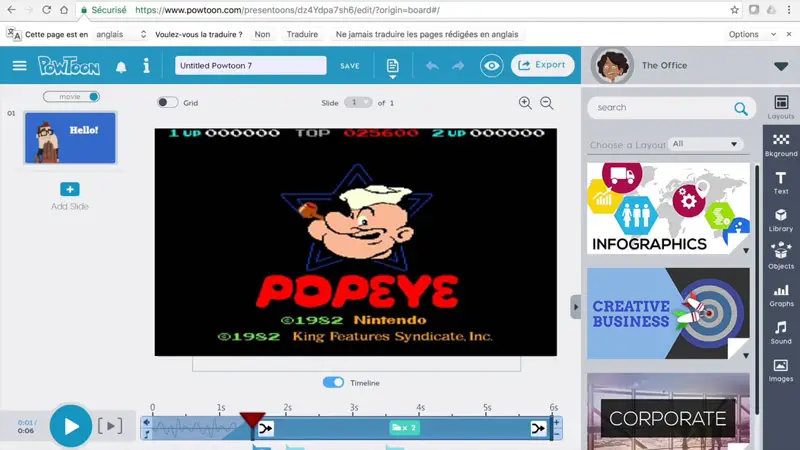Click the timeline speaker volume icon

(x=147, y=422)
